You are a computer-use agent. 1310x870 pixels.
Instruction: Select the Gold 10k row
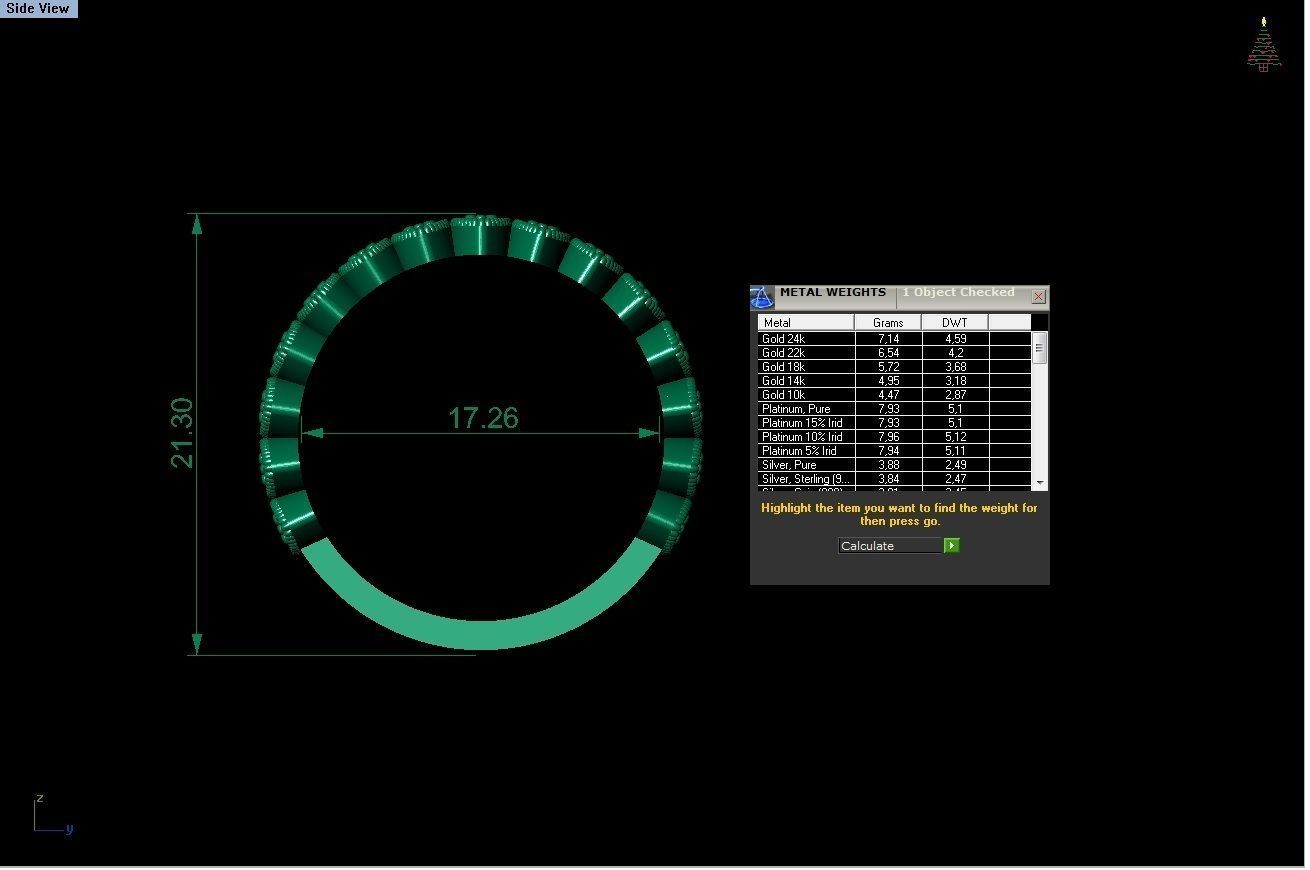(x=894, y=395)
